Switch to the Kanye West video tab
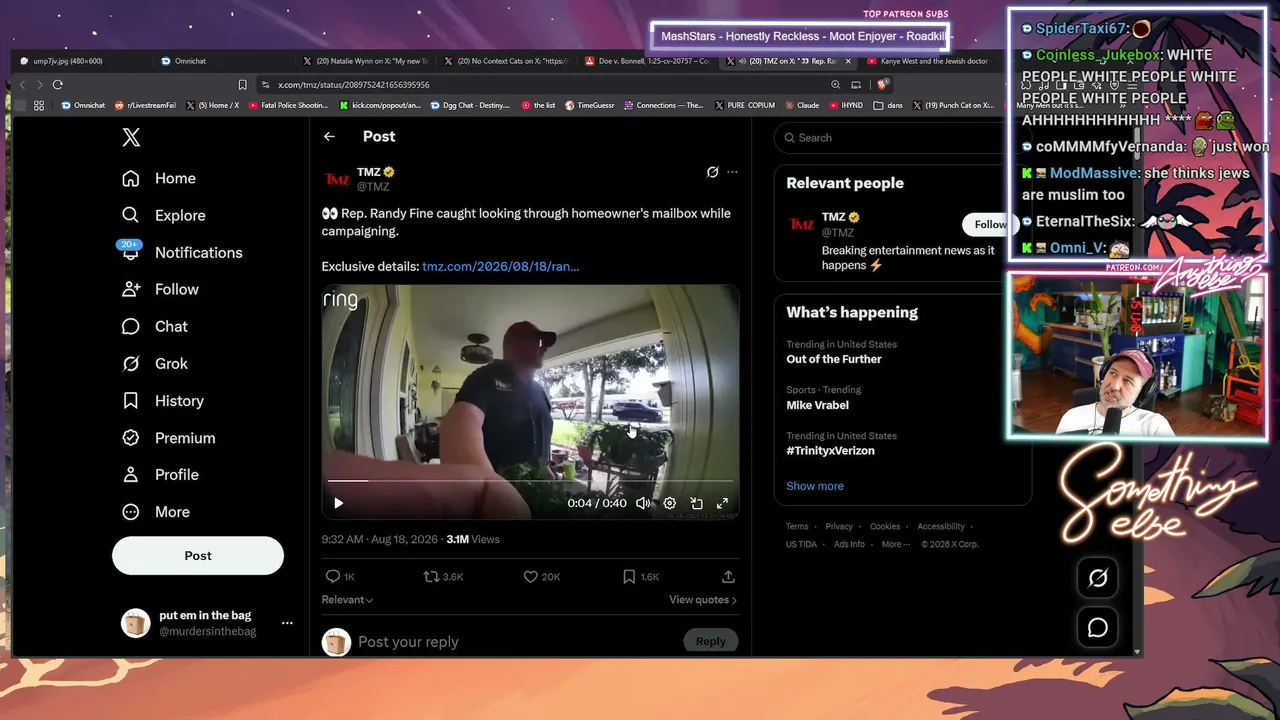The height and width of the screenshot is (720, 1280). (931, 61)
